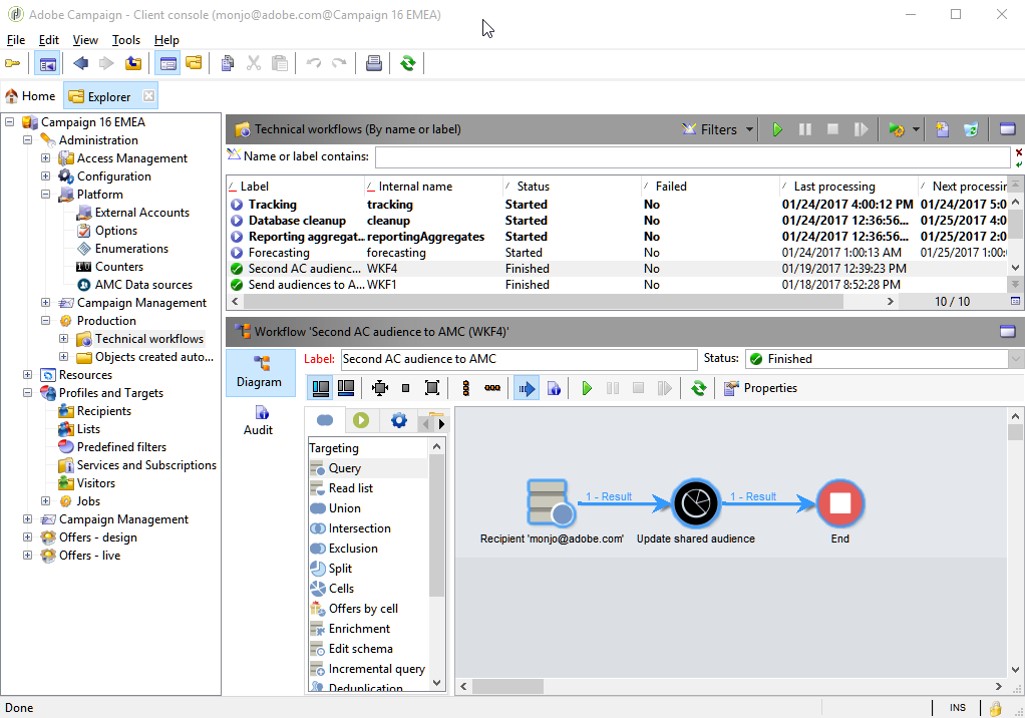Click the back navigation arrow icon

[x=81, y=63]
